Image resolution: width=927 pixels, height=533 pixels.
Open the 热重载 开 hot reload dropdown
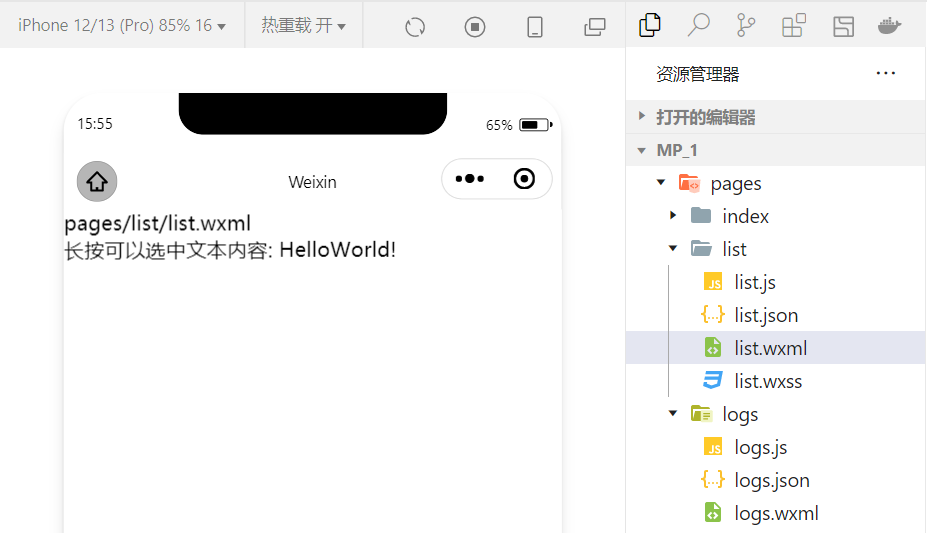(303, 25)
